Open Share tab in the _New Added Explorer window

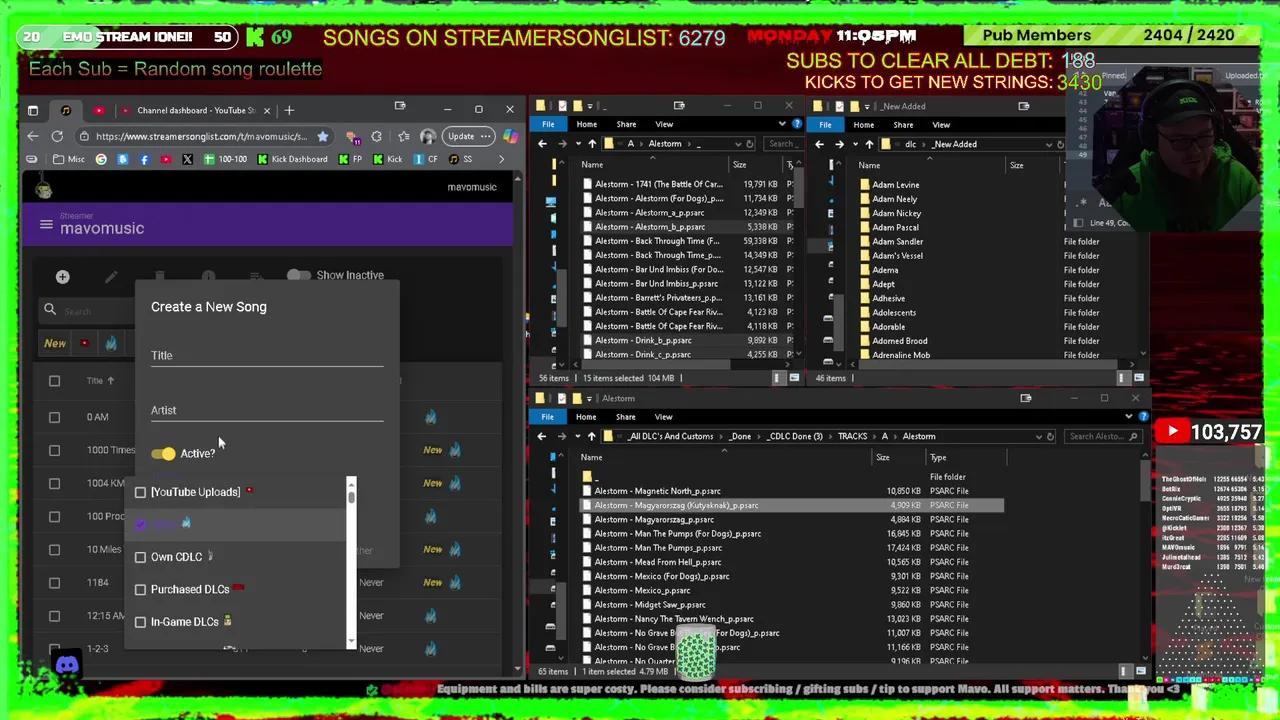click(903, 125)
